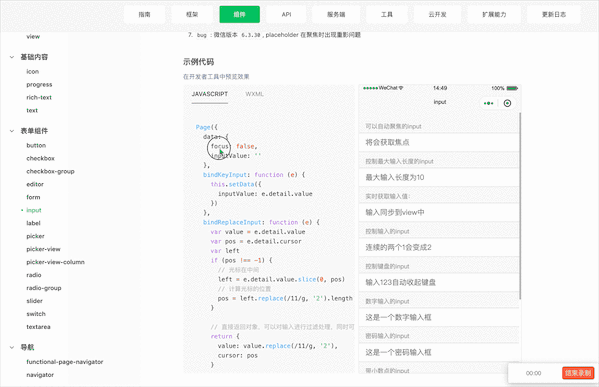
Task: Click the 00:00 recording timer
Action: pyautogui.click(x=533, y=373)
